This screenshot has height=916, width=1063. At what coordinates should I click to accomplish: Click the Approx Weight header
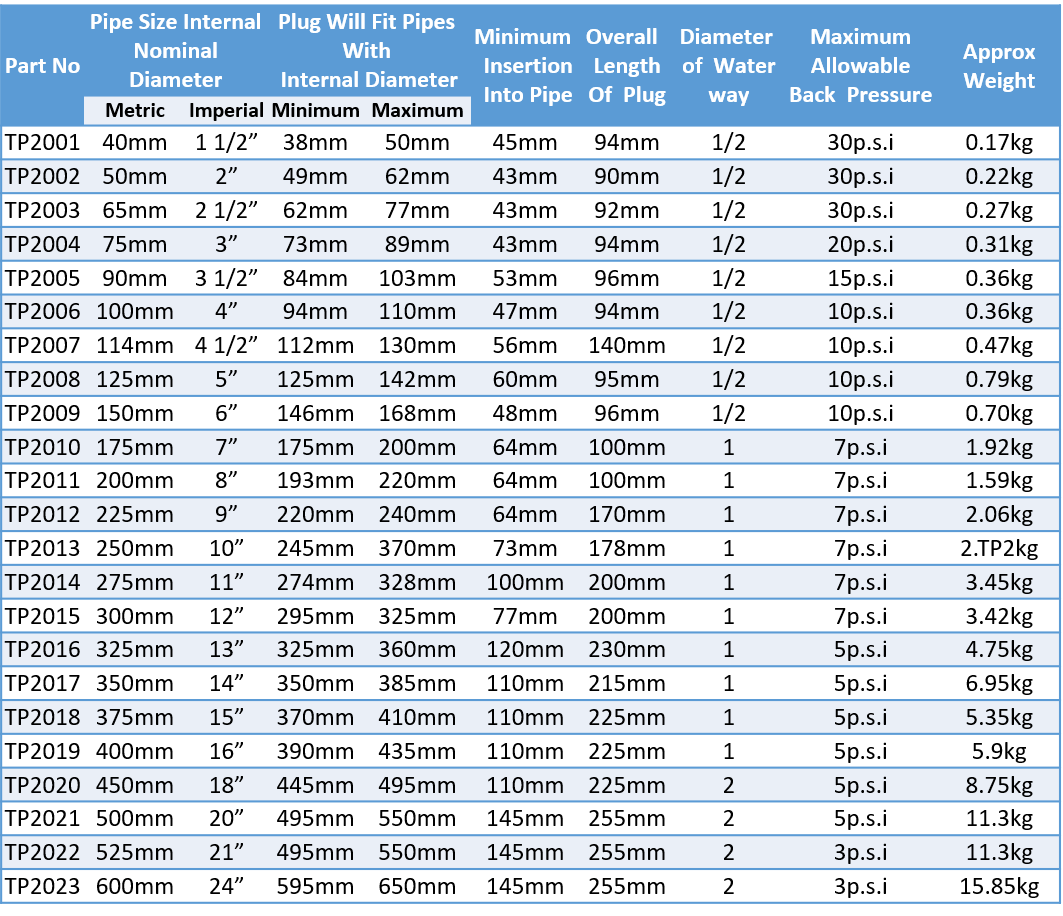point(999,66)
